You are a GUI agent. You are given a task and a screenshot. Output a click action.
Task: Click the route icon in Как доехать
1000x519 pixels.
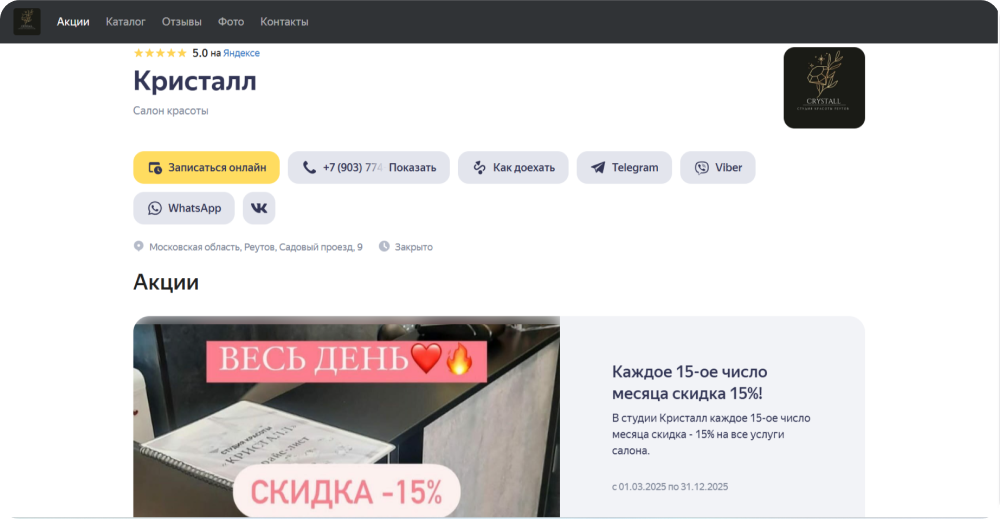[479, 167]
